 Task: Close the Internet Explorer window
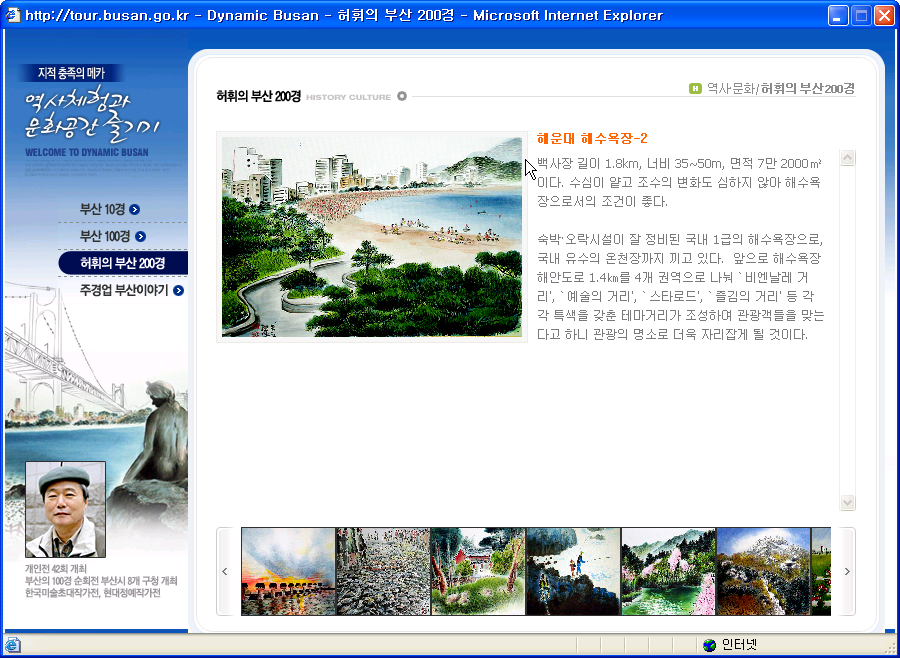[884, 16]
